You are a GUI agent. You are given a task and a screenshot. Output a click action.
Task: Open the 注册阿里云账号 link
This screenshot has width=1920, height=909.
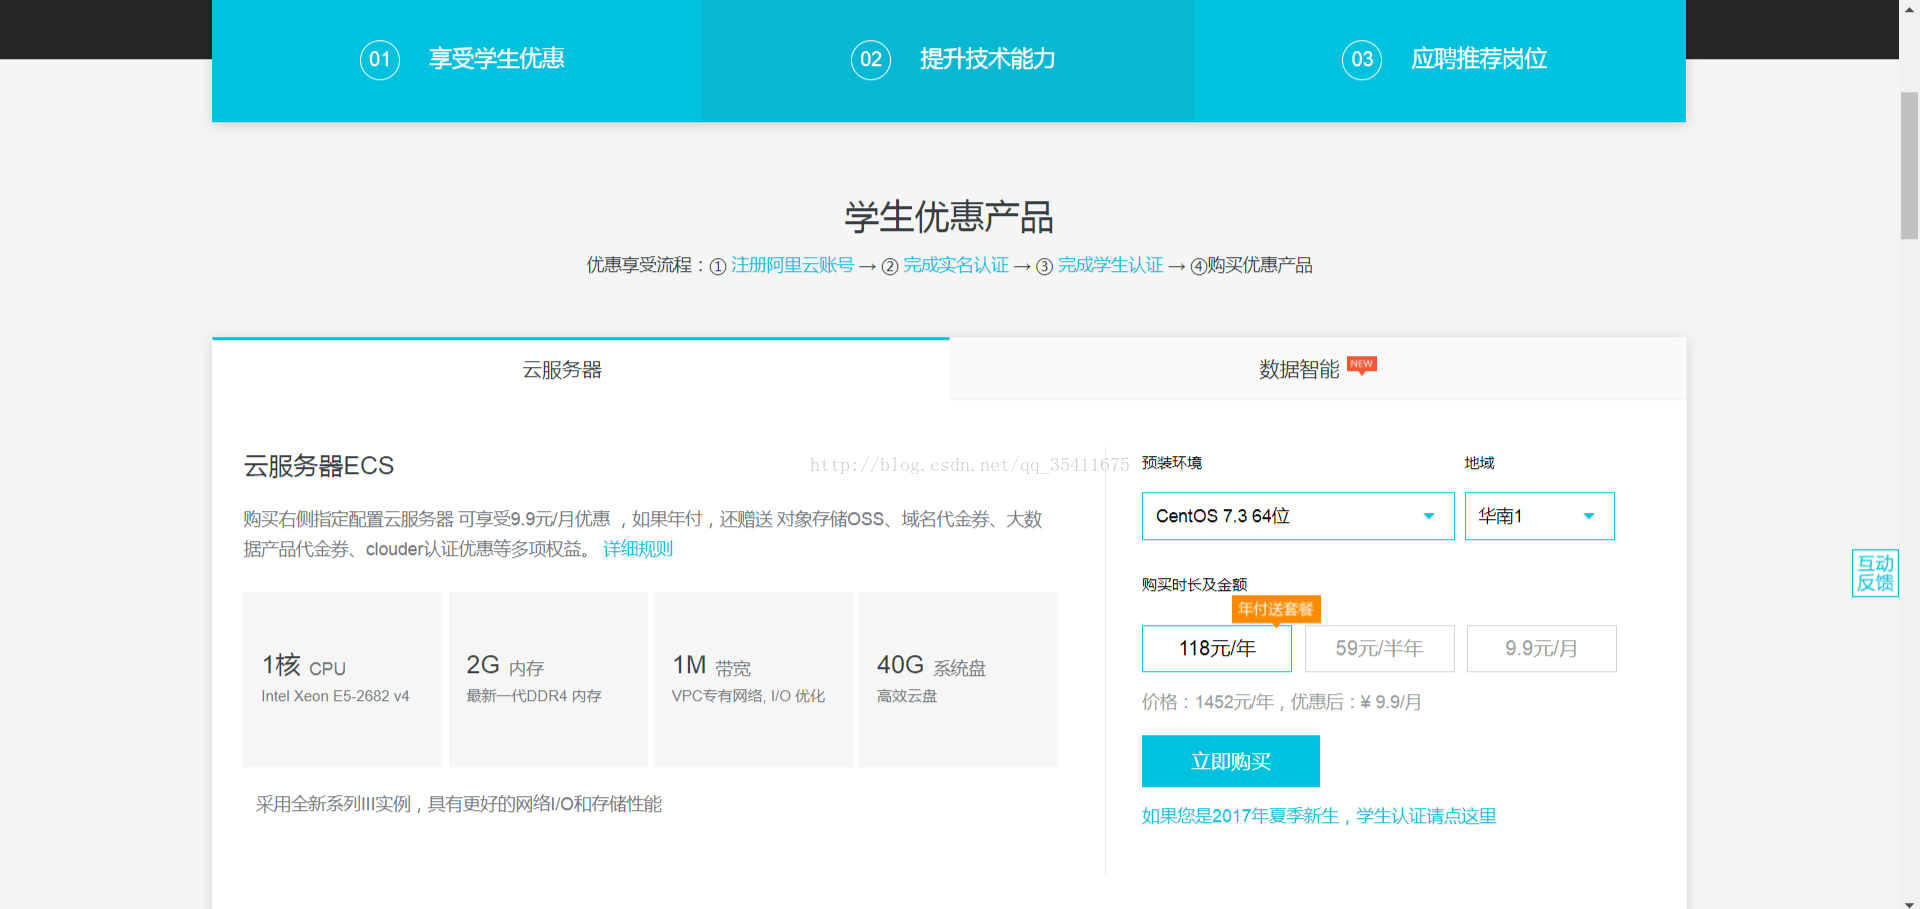(792, 265)
